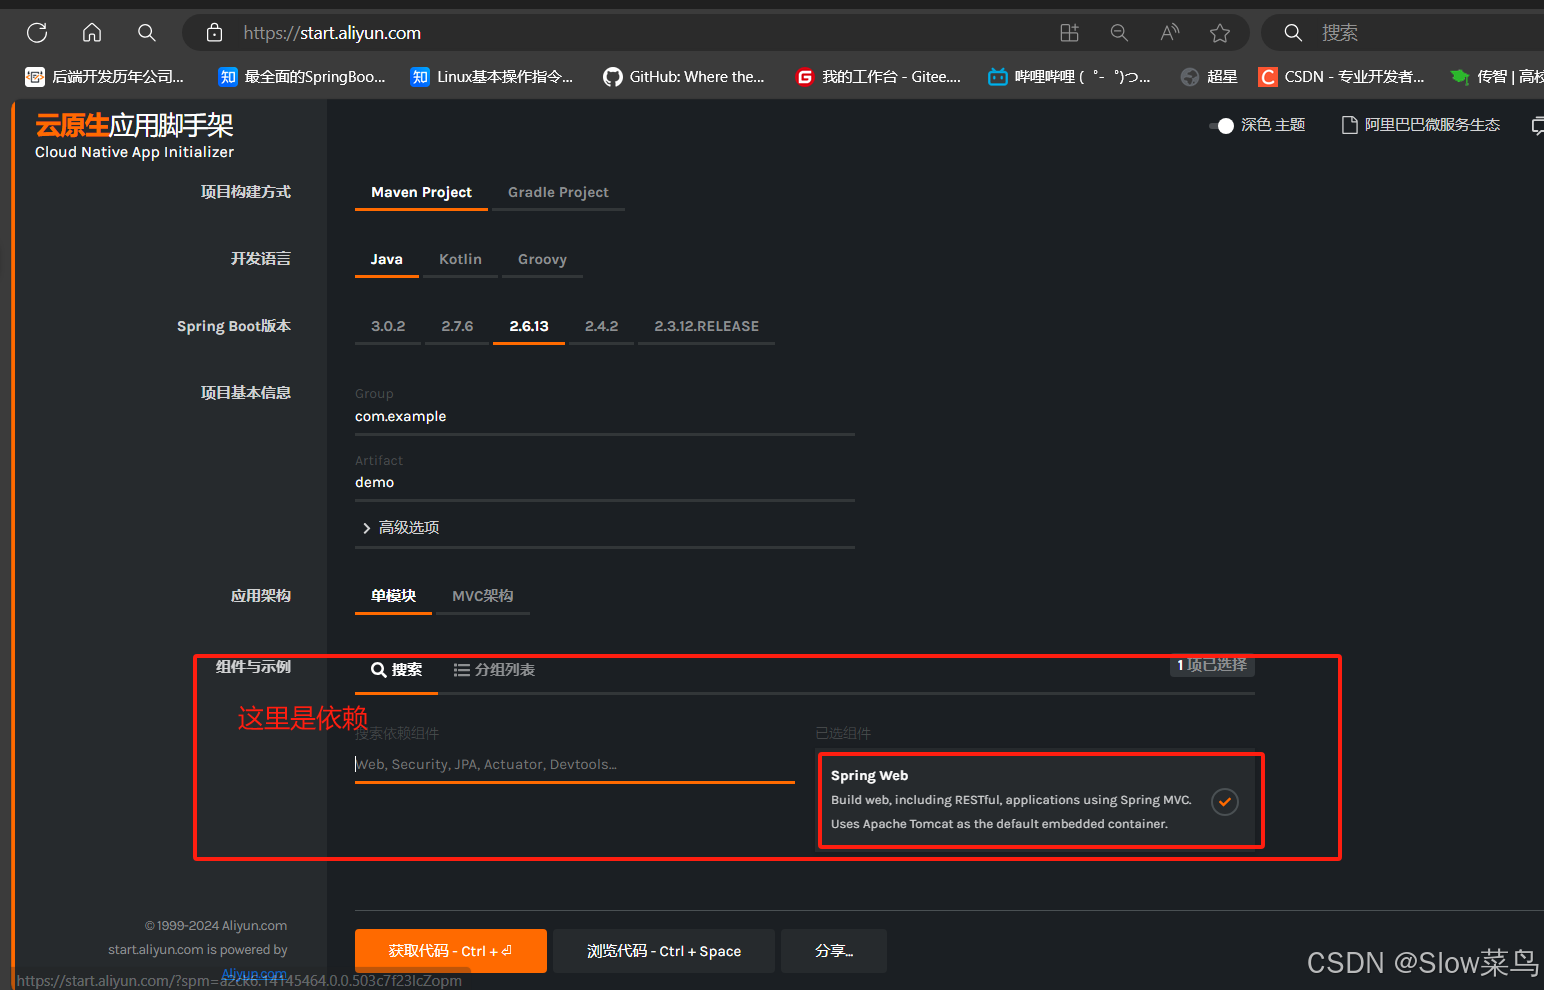Image resolution: width=1544 pixels, height=990 pixels.
Task: Focus the dependency search input box
Action: [575, 765]
